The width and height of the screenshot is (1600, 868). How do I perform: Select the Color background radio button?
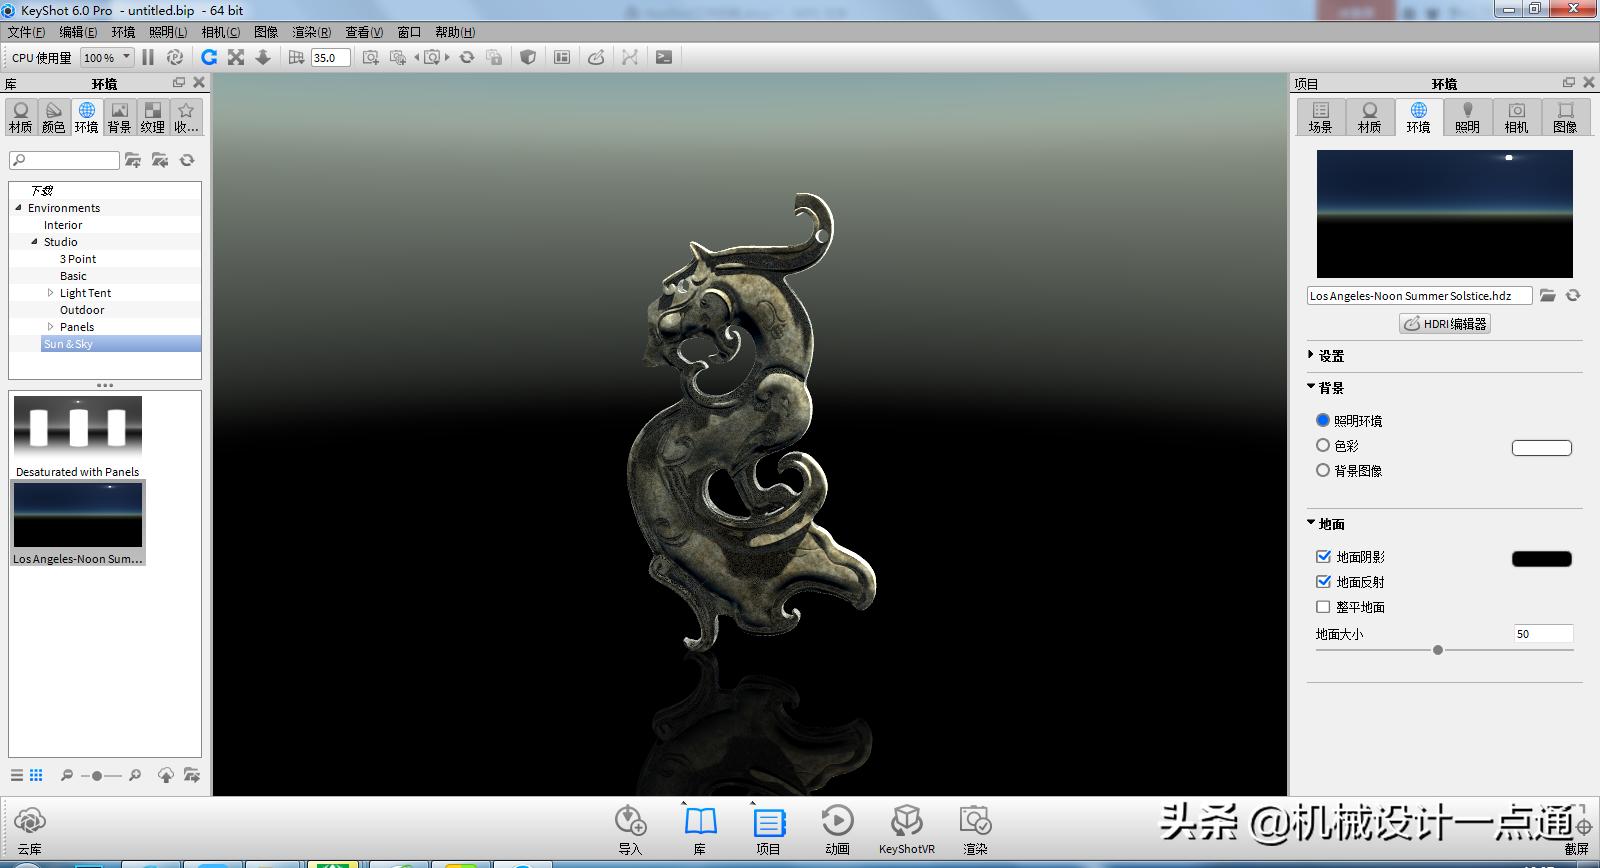pyautogui.click(x=1323, y=446)
